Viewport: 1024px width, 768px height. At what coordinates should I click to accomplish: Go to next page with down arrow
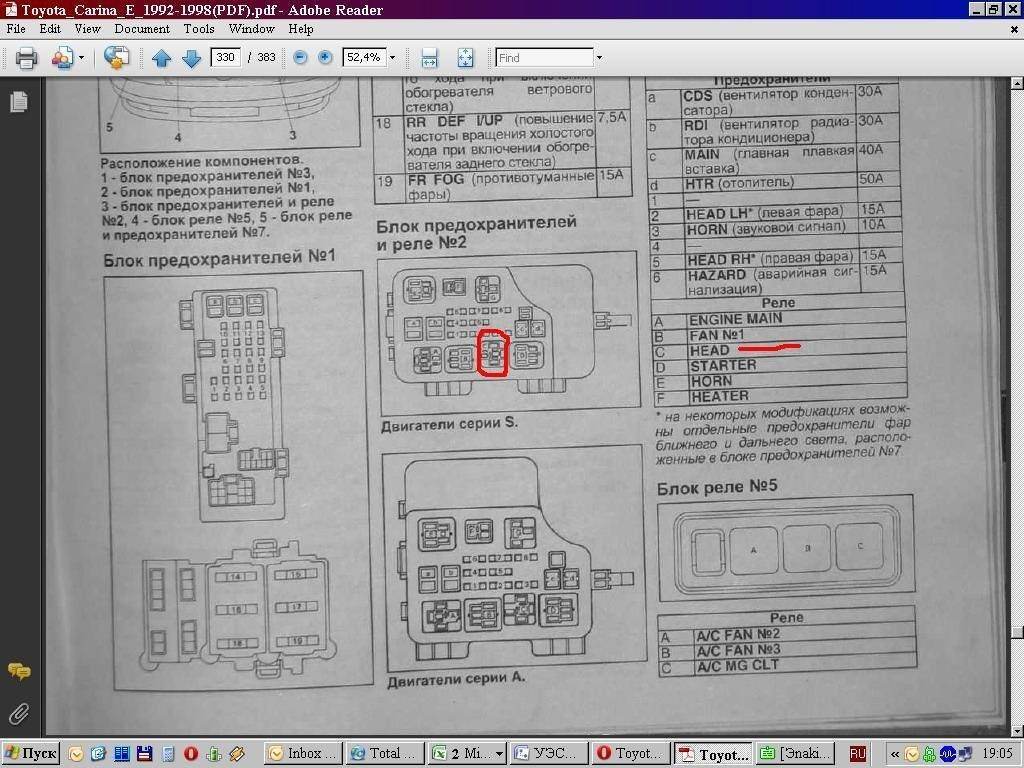pyautogui.click(x=191, y=58)
